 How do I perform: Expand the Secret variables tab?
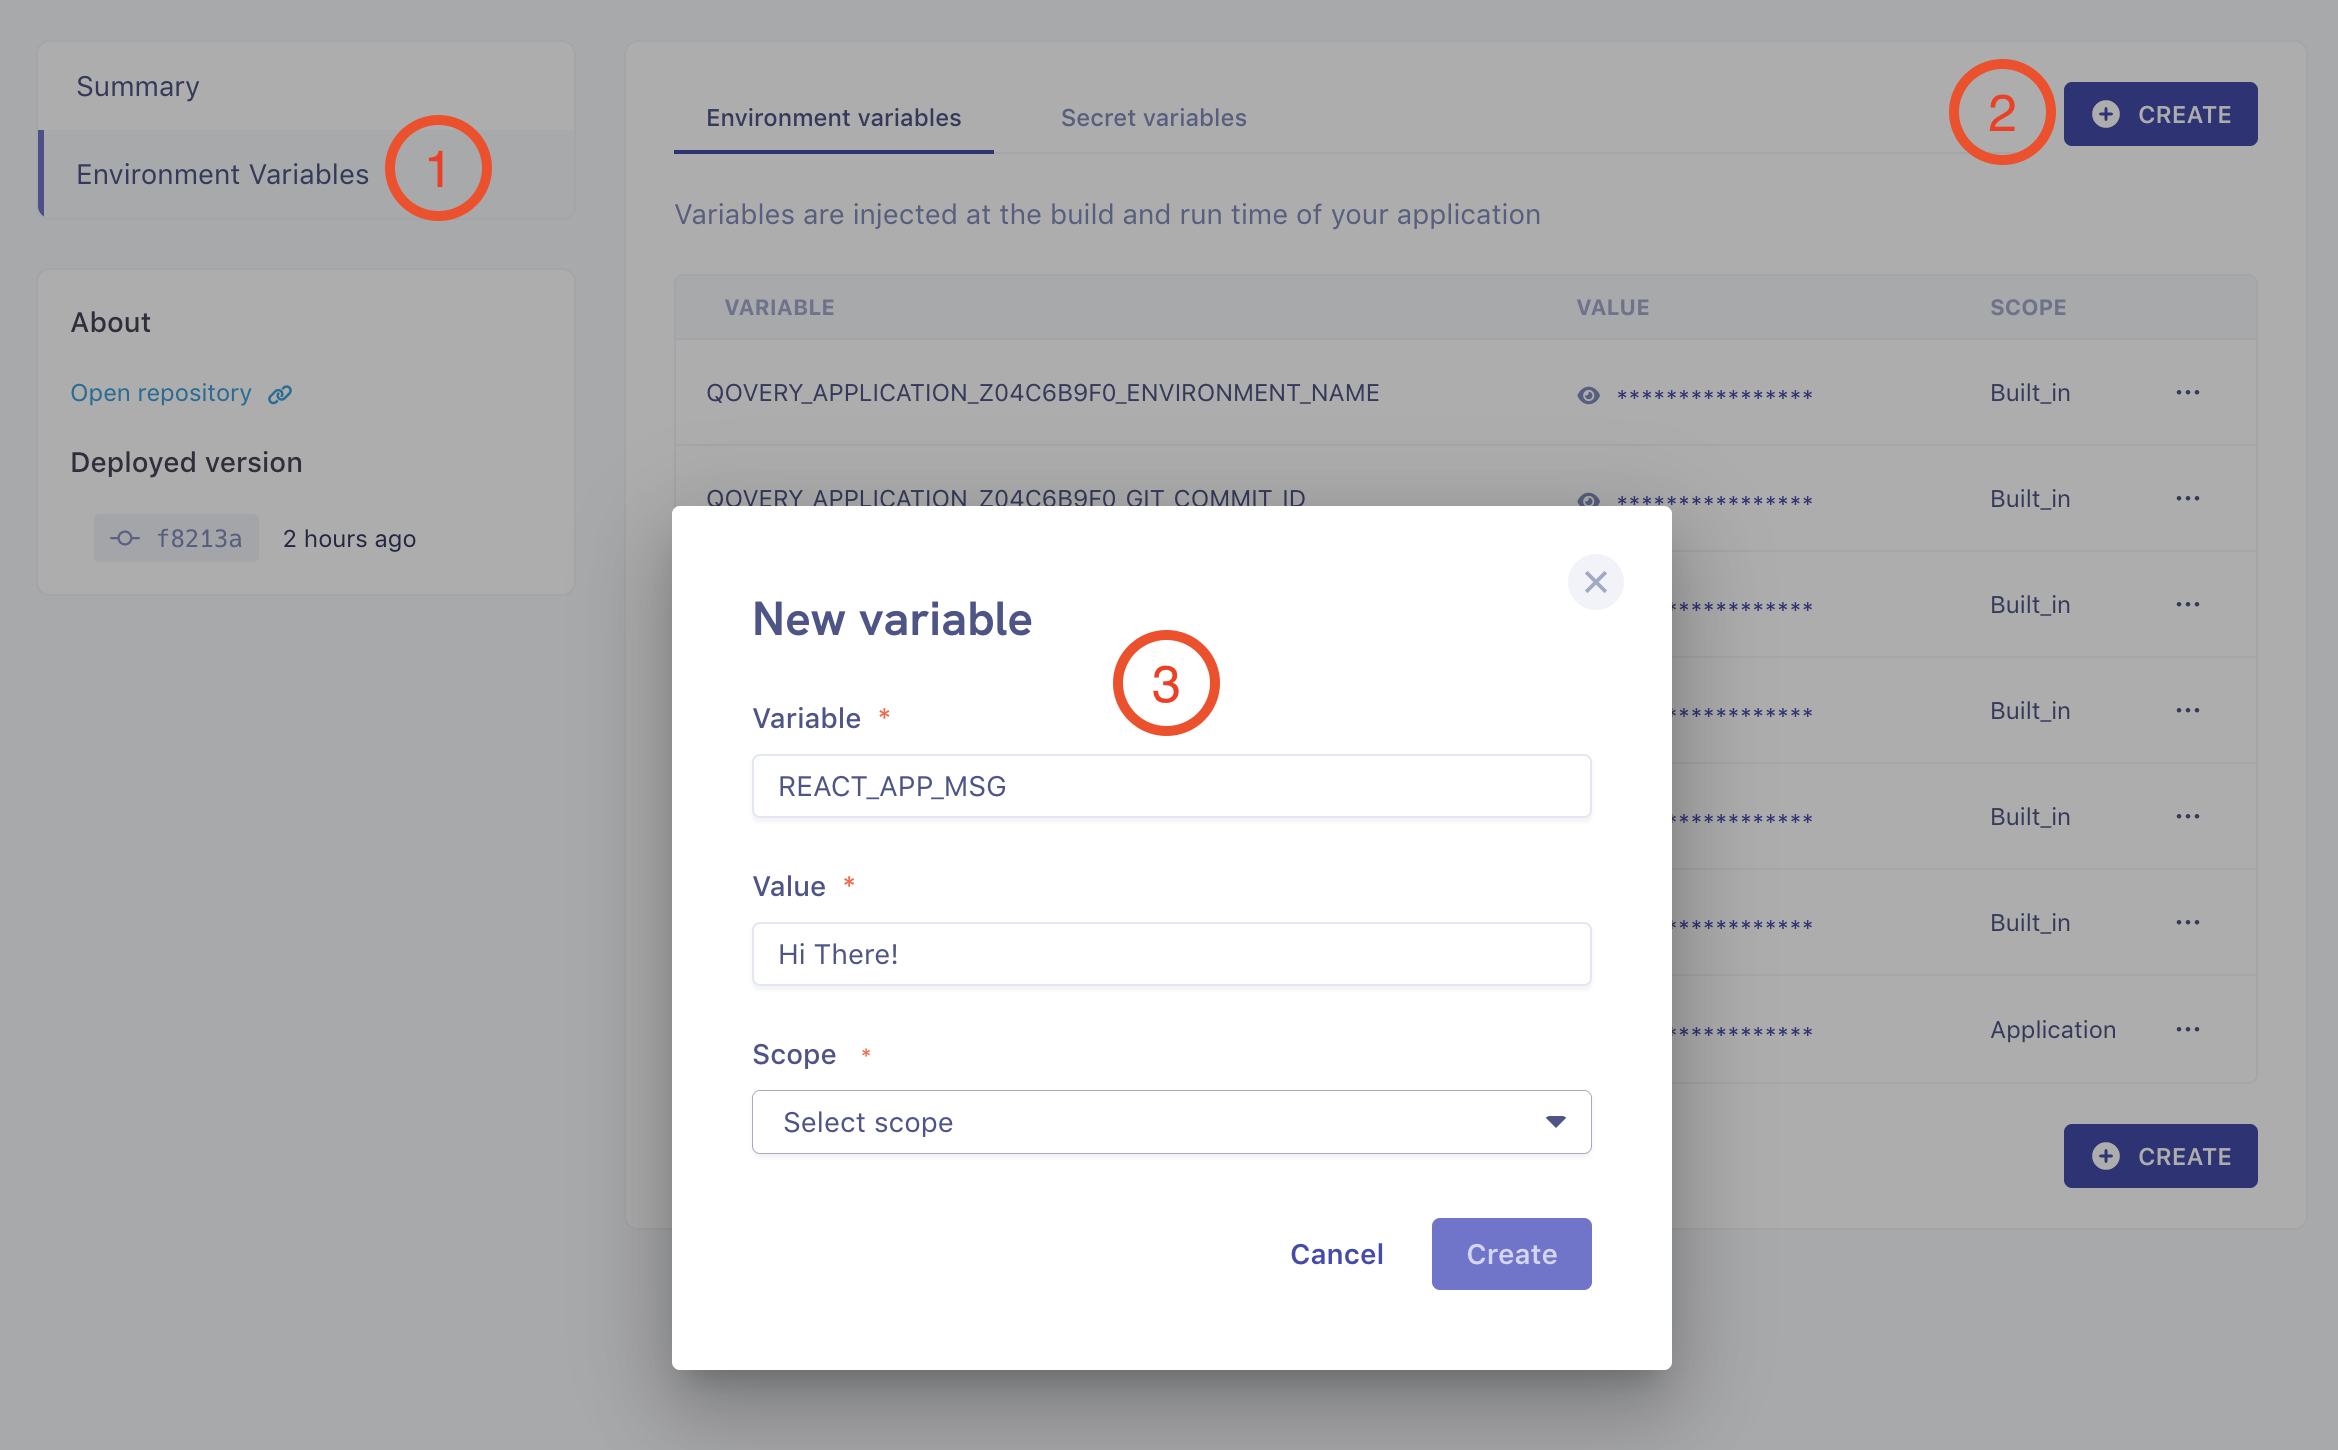[1154, 115]
